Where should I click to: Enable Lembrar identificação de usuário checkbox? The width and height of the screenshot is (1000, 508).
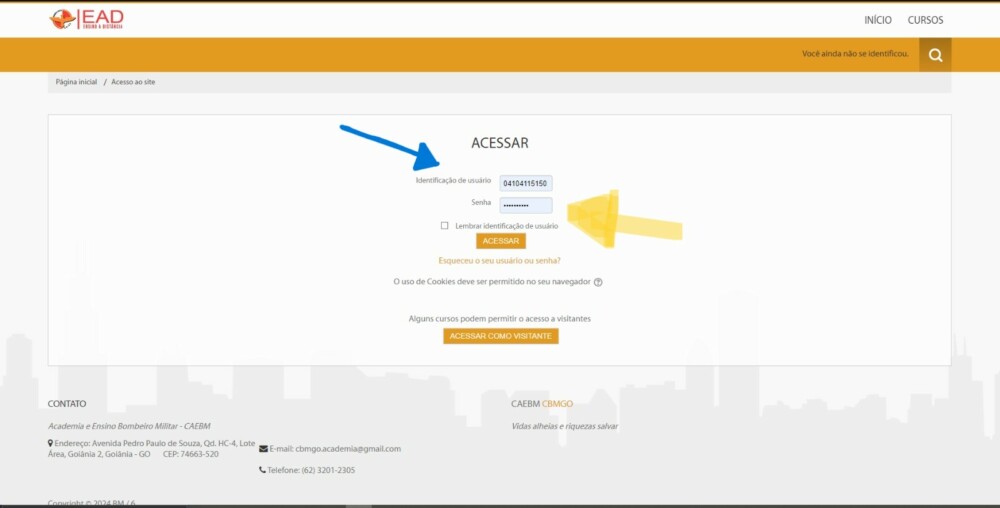click(x=444, y=226)
